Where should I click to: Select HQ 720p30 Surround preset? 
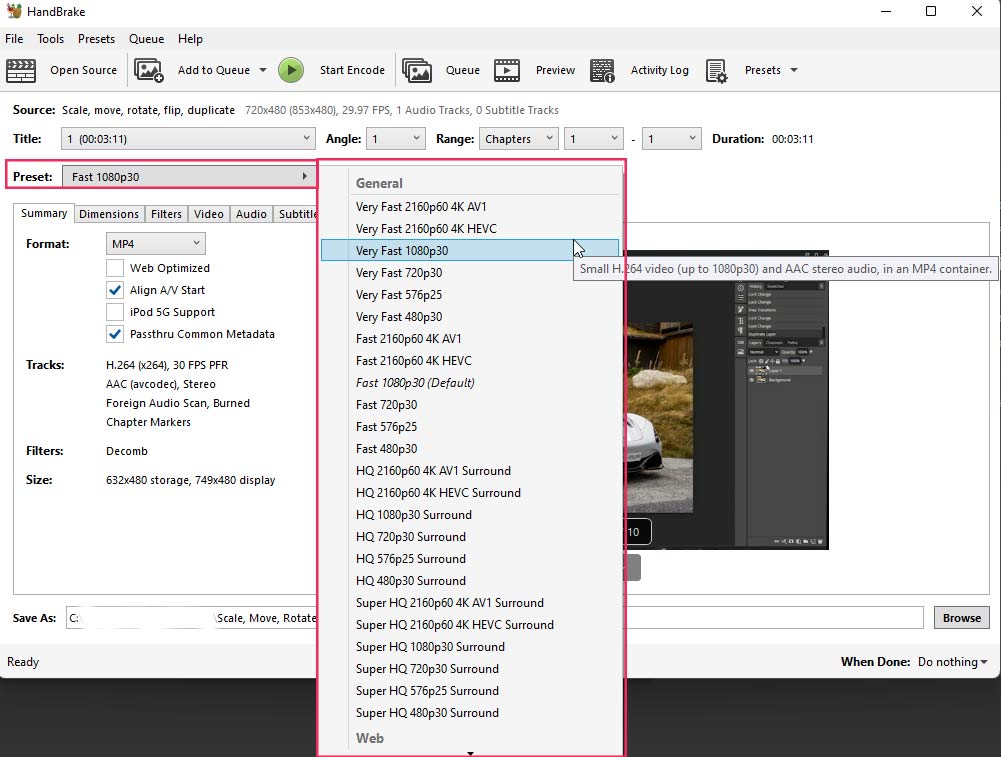[x=470, y=537]
